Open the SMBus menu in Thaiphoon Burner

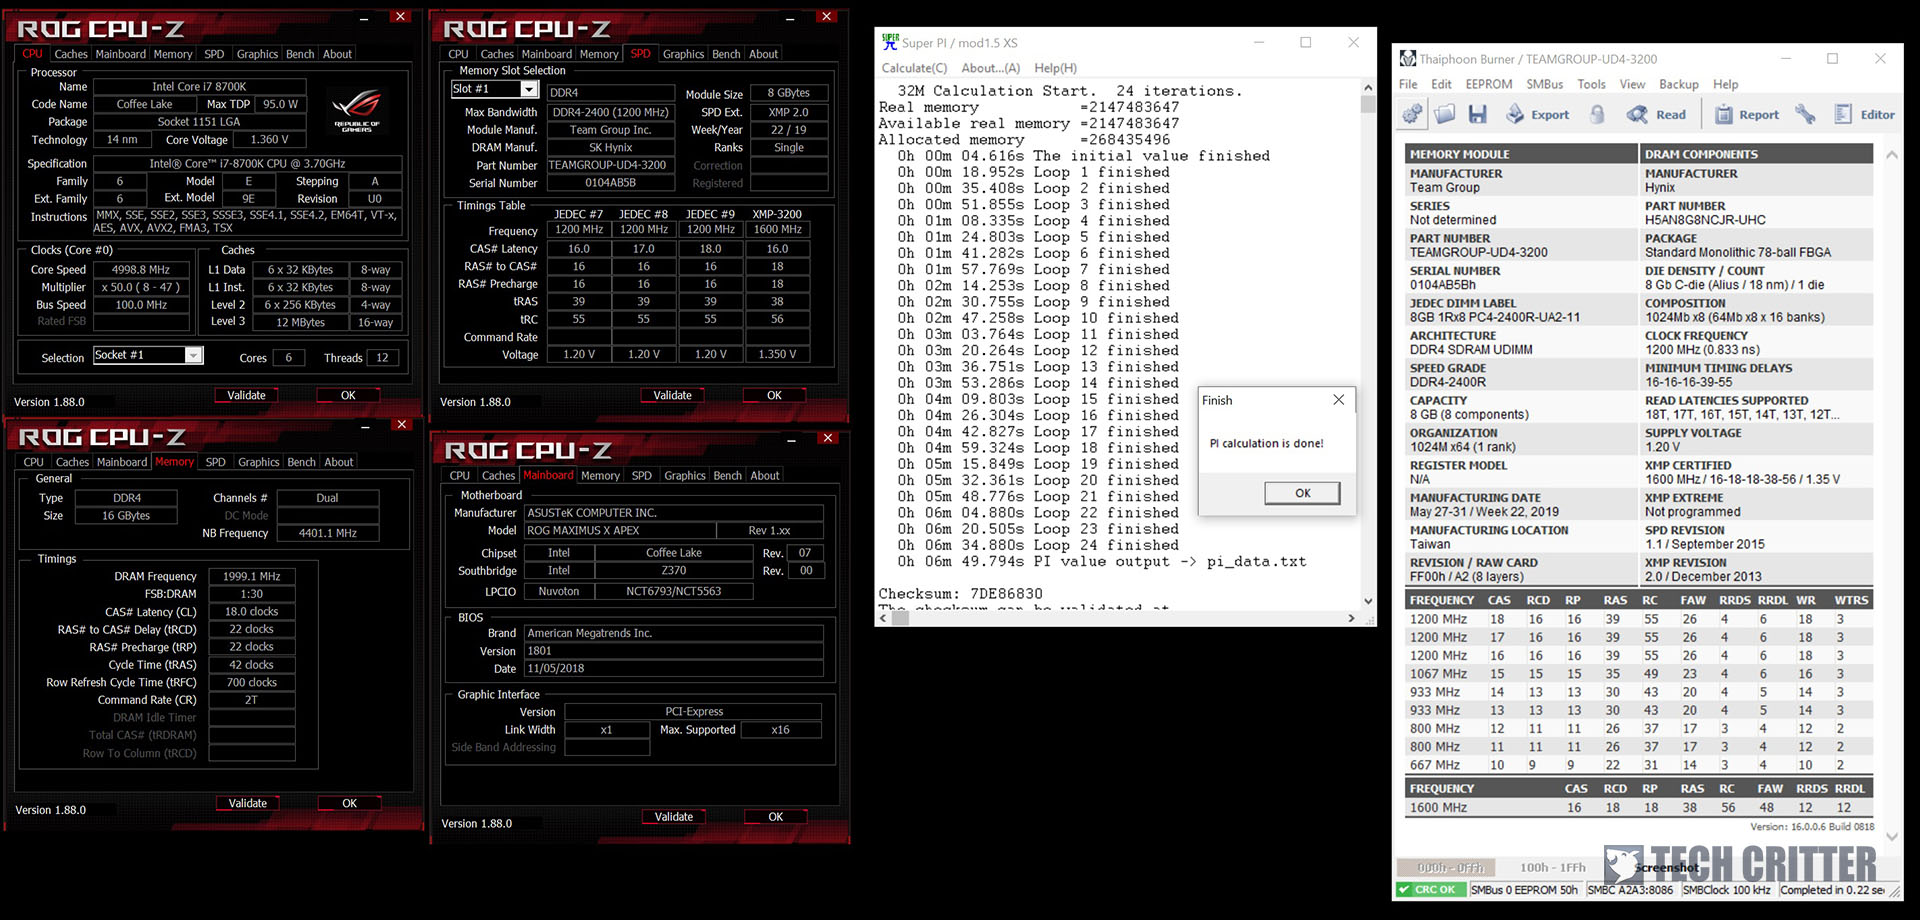(1544, 84)
